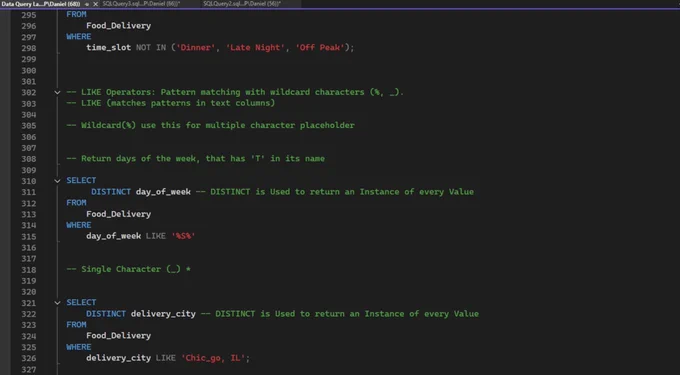Viewport: 680px width, 375px height.
Task: Click the SELECT keyword on line 321
Action: [81, 303]
